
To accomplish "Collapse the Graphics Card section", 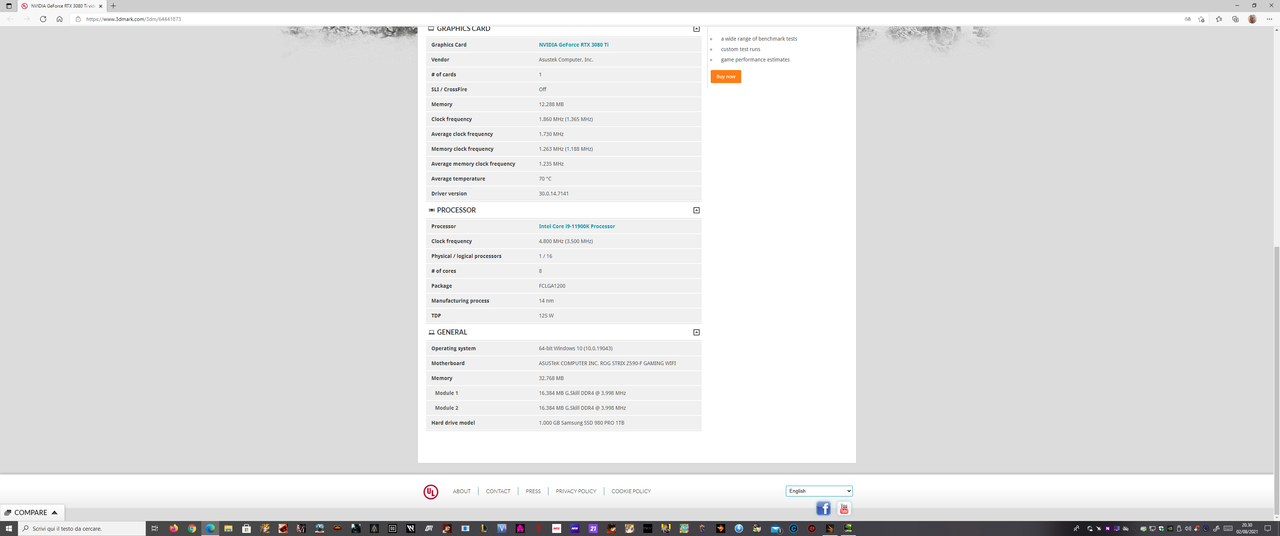I will [697, 29].
